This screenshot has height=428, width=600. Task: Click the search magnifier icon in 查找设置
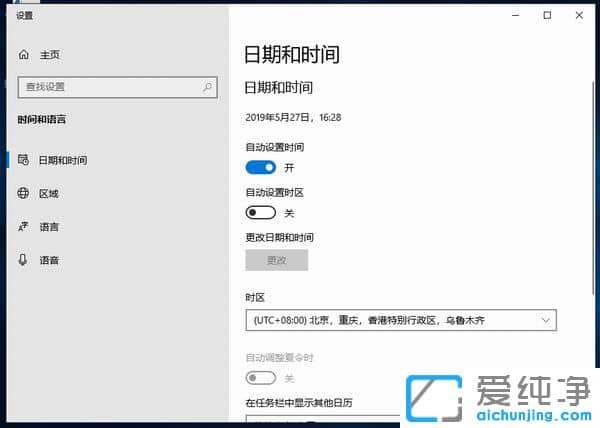(x=207, y=87)
